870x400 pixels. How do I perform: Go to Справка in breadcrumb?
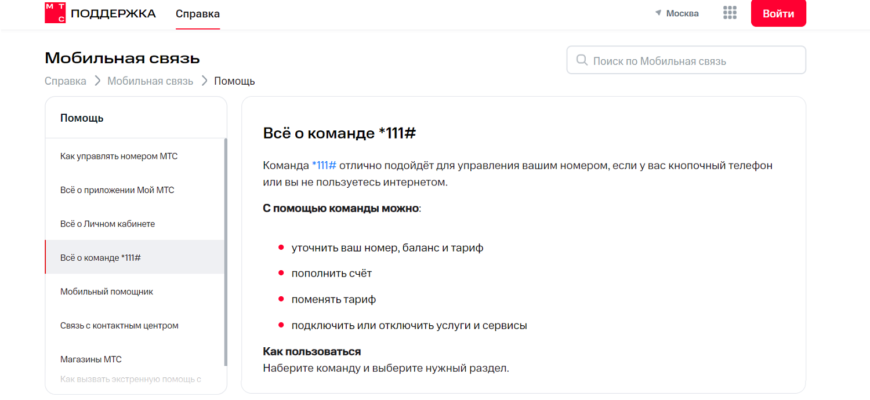pyautogui.click(x=65, y=81)
